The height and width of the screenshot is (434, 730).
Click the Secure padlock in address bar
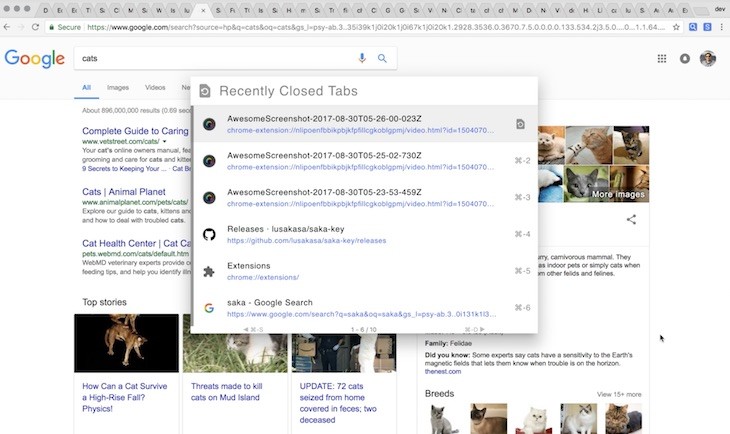click(51, 27)
